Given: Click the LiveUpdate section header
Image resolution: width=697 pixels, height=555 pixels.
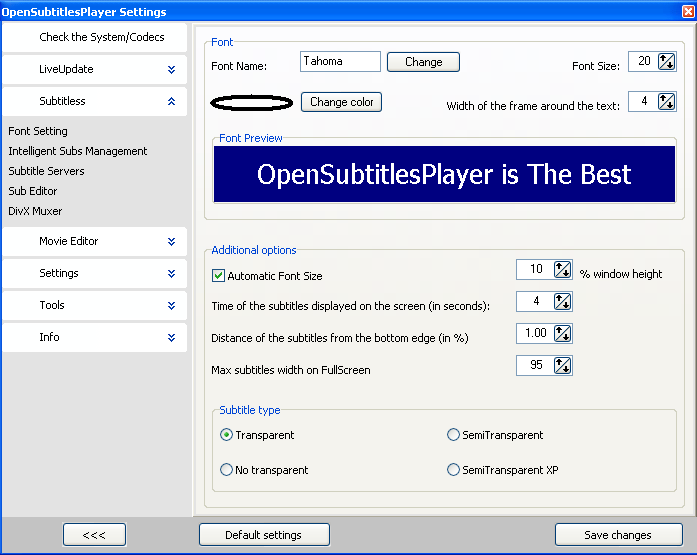Looking at the screenshot, I should pos(95,69).
